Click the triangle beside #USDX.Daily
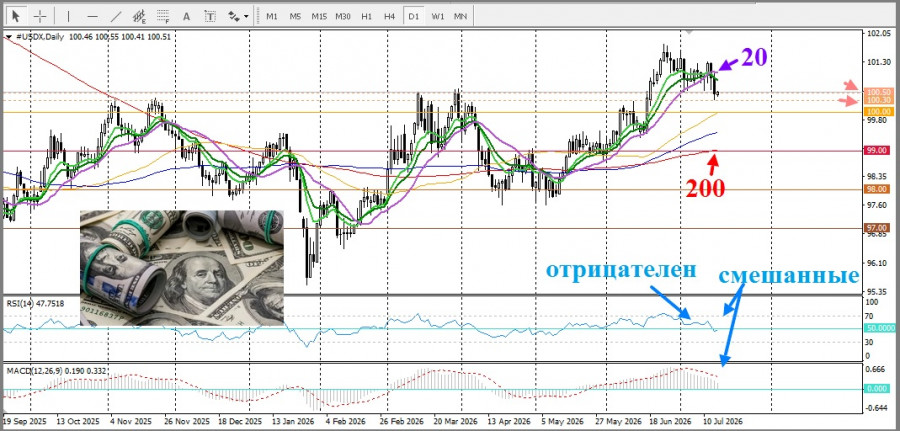The height and width of the screenshot is (431, 900). tap(7, 37)
